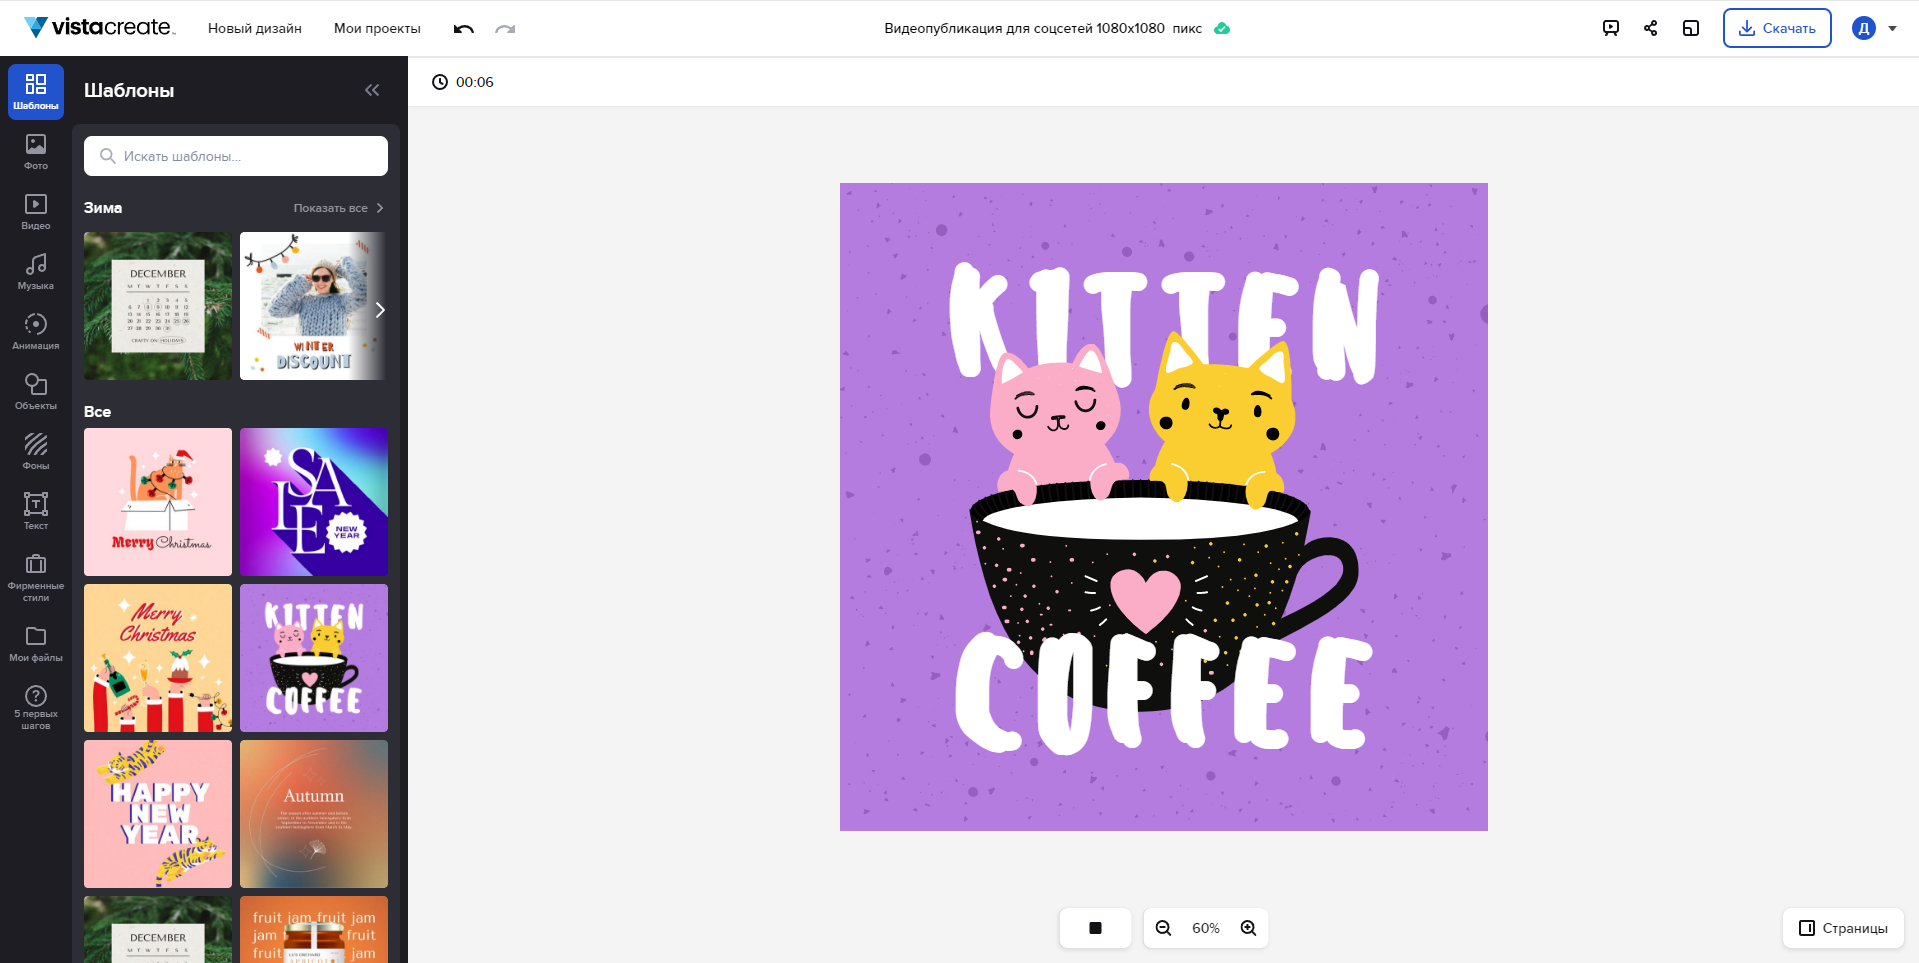This screenshot has height=963, width=1919.
Task: Open the resize design icon
Action: [x=1691, y=28]
